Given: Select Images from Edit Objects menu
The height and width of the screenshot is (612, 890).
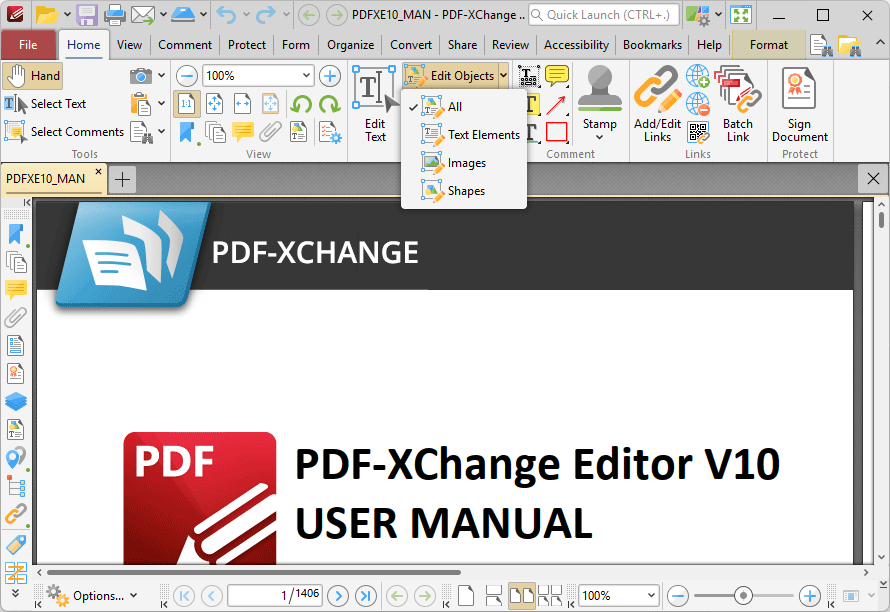Looking at the screenshot, I should point(463,163).
